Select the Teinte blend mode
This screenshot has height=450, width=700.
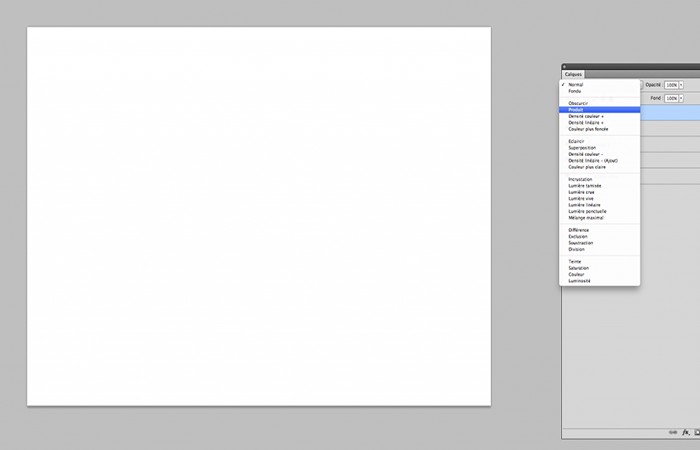(600, 262)
